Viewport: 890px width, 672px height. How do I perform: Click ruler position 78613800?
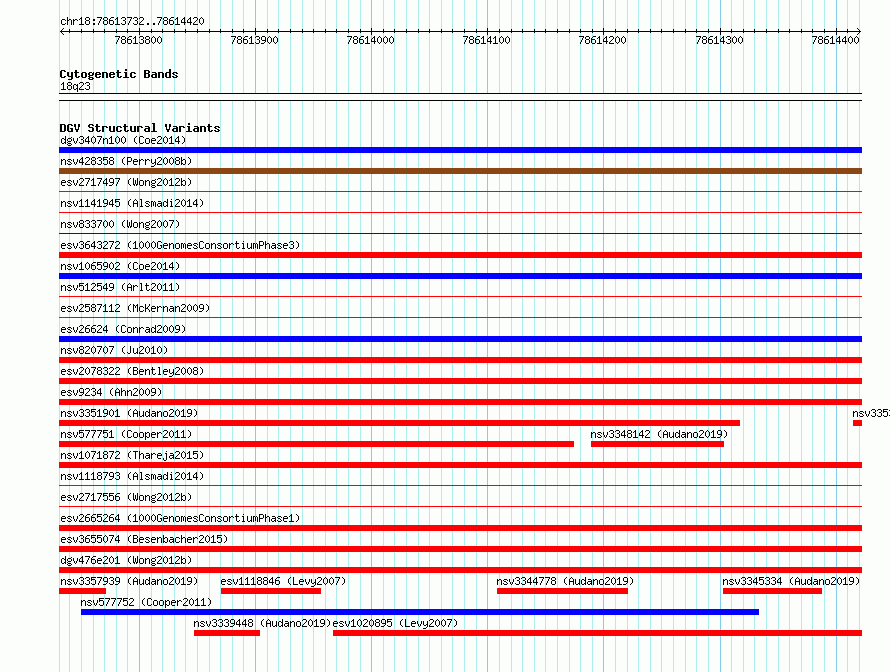coord(138,40)
